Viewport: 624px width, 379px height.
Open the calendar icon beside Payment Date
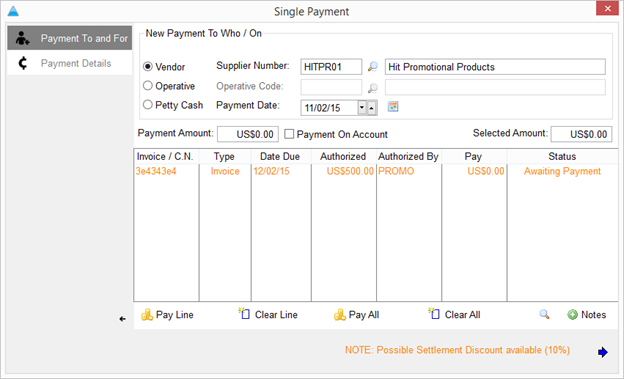[393, 107]
